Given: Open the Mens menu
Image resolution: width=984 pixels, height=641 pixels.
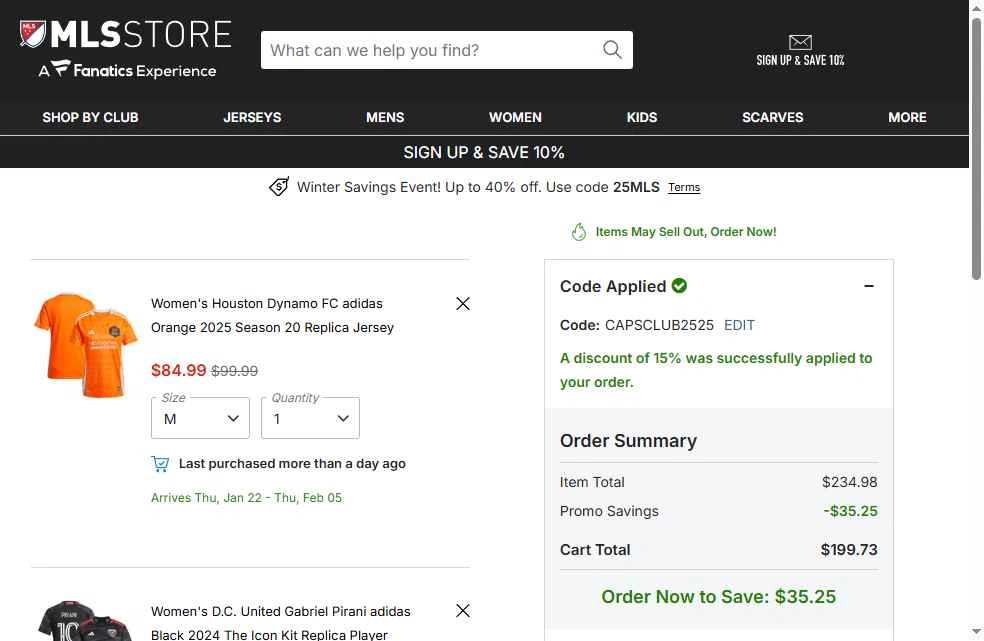Looking at the screenshot, I should pyautogui.click(x=385, y=117).
